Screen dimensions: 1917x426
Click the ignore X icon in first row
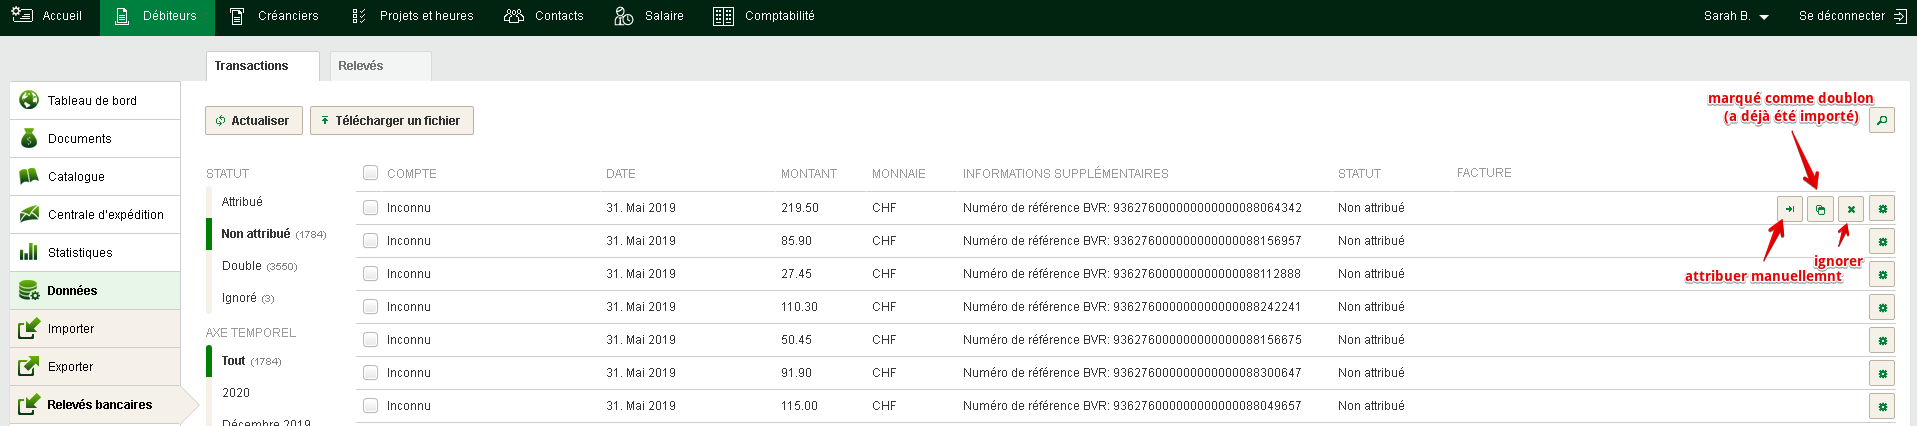[x=1851, y=209]
